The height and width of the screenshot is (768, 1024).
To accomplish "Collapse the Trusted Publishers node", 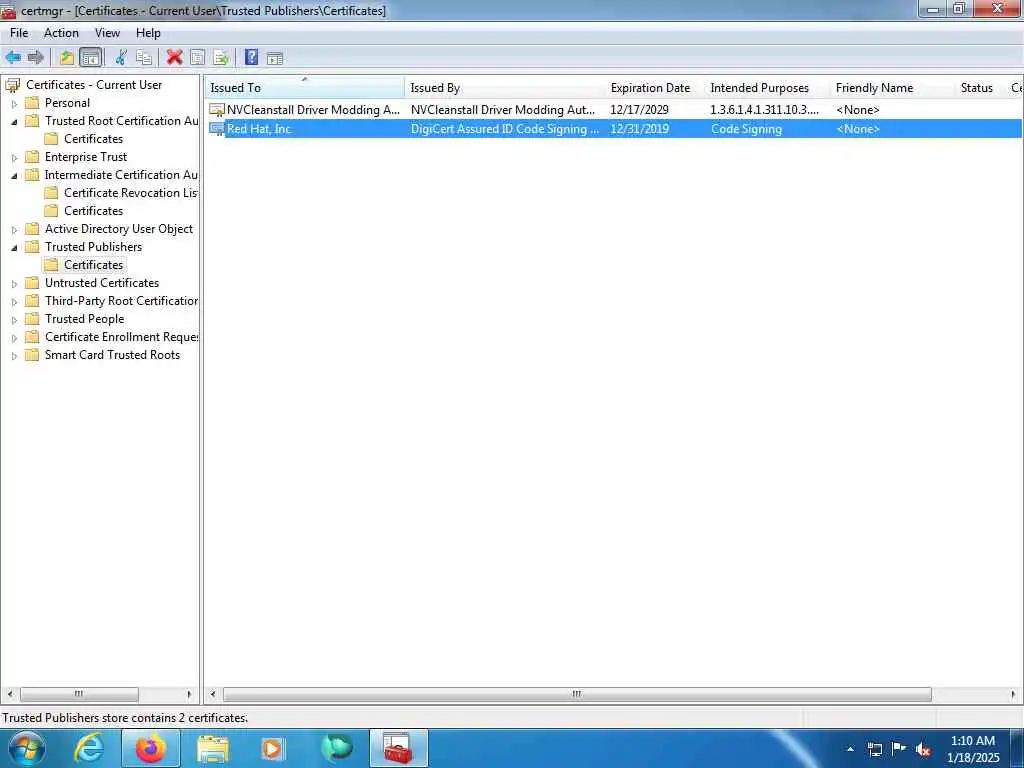I will [x=14, y=248].
